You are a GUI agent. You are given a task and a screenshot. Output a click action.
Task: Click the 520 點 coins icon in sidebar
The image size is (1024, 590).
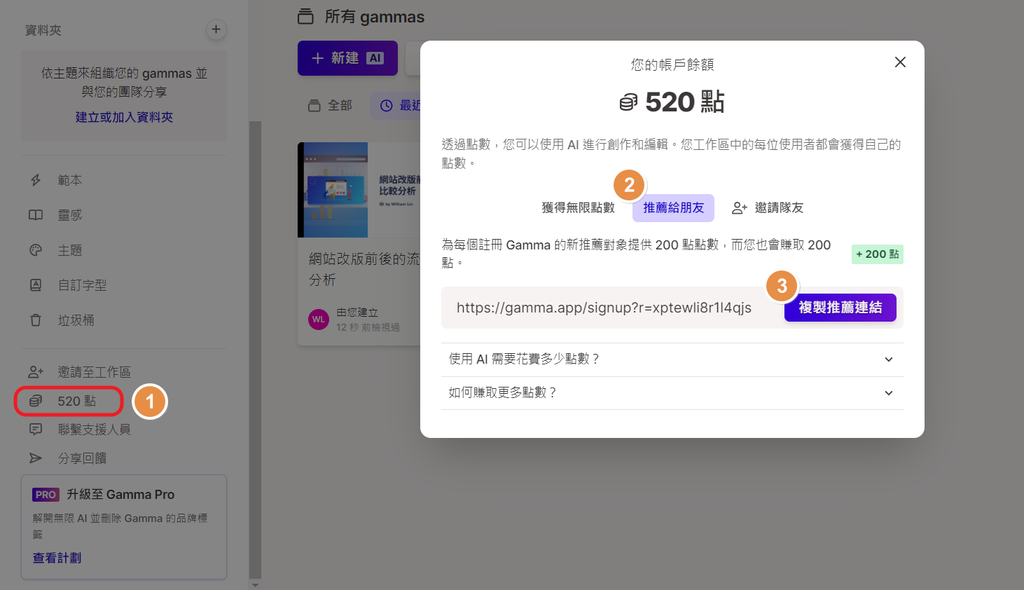[x=36, y=401]
